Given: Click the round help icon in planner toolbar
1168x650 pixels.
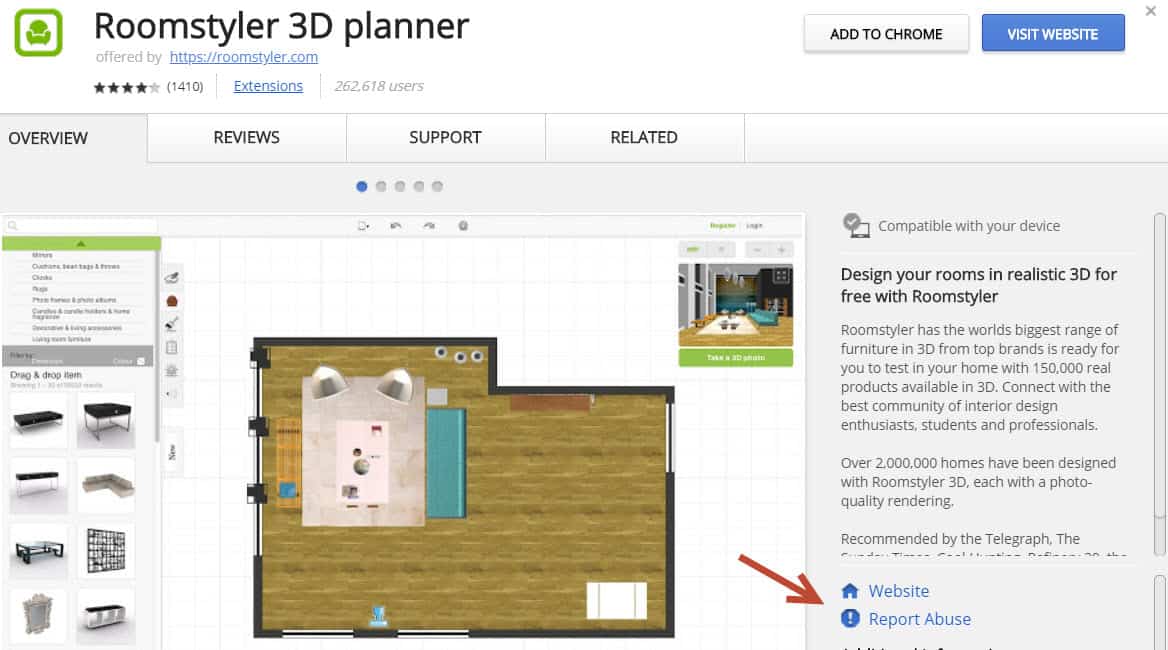Looking at the screenshot, I should click(x=463, y=226).
